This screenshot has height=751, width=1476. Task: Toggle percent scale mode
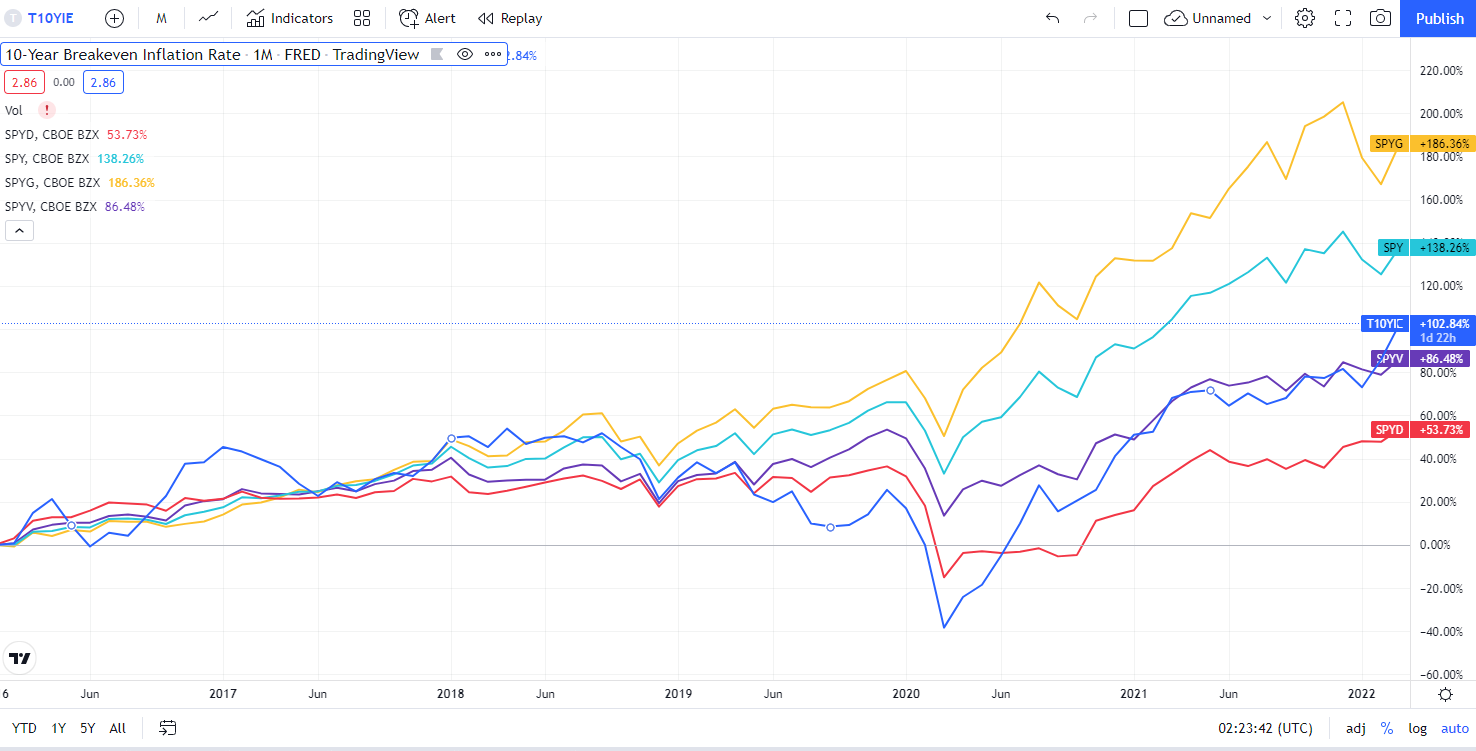pyautogui.click(x=1387, y=728)
